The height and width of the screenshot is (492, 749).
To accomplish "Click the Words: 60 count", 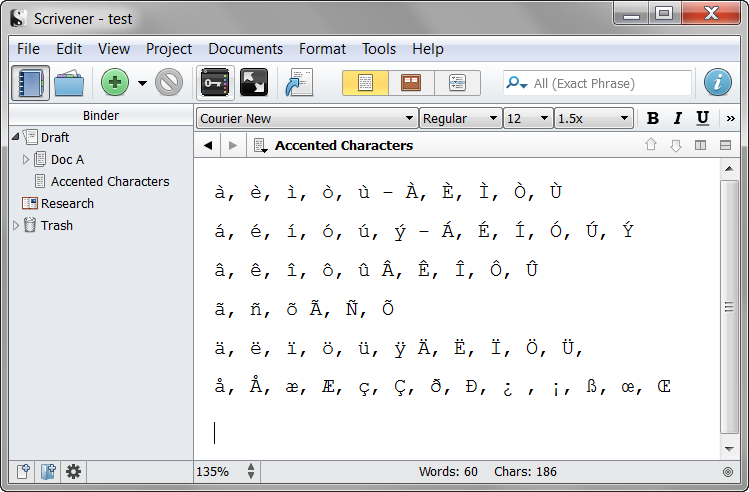I will pos(448,471).
